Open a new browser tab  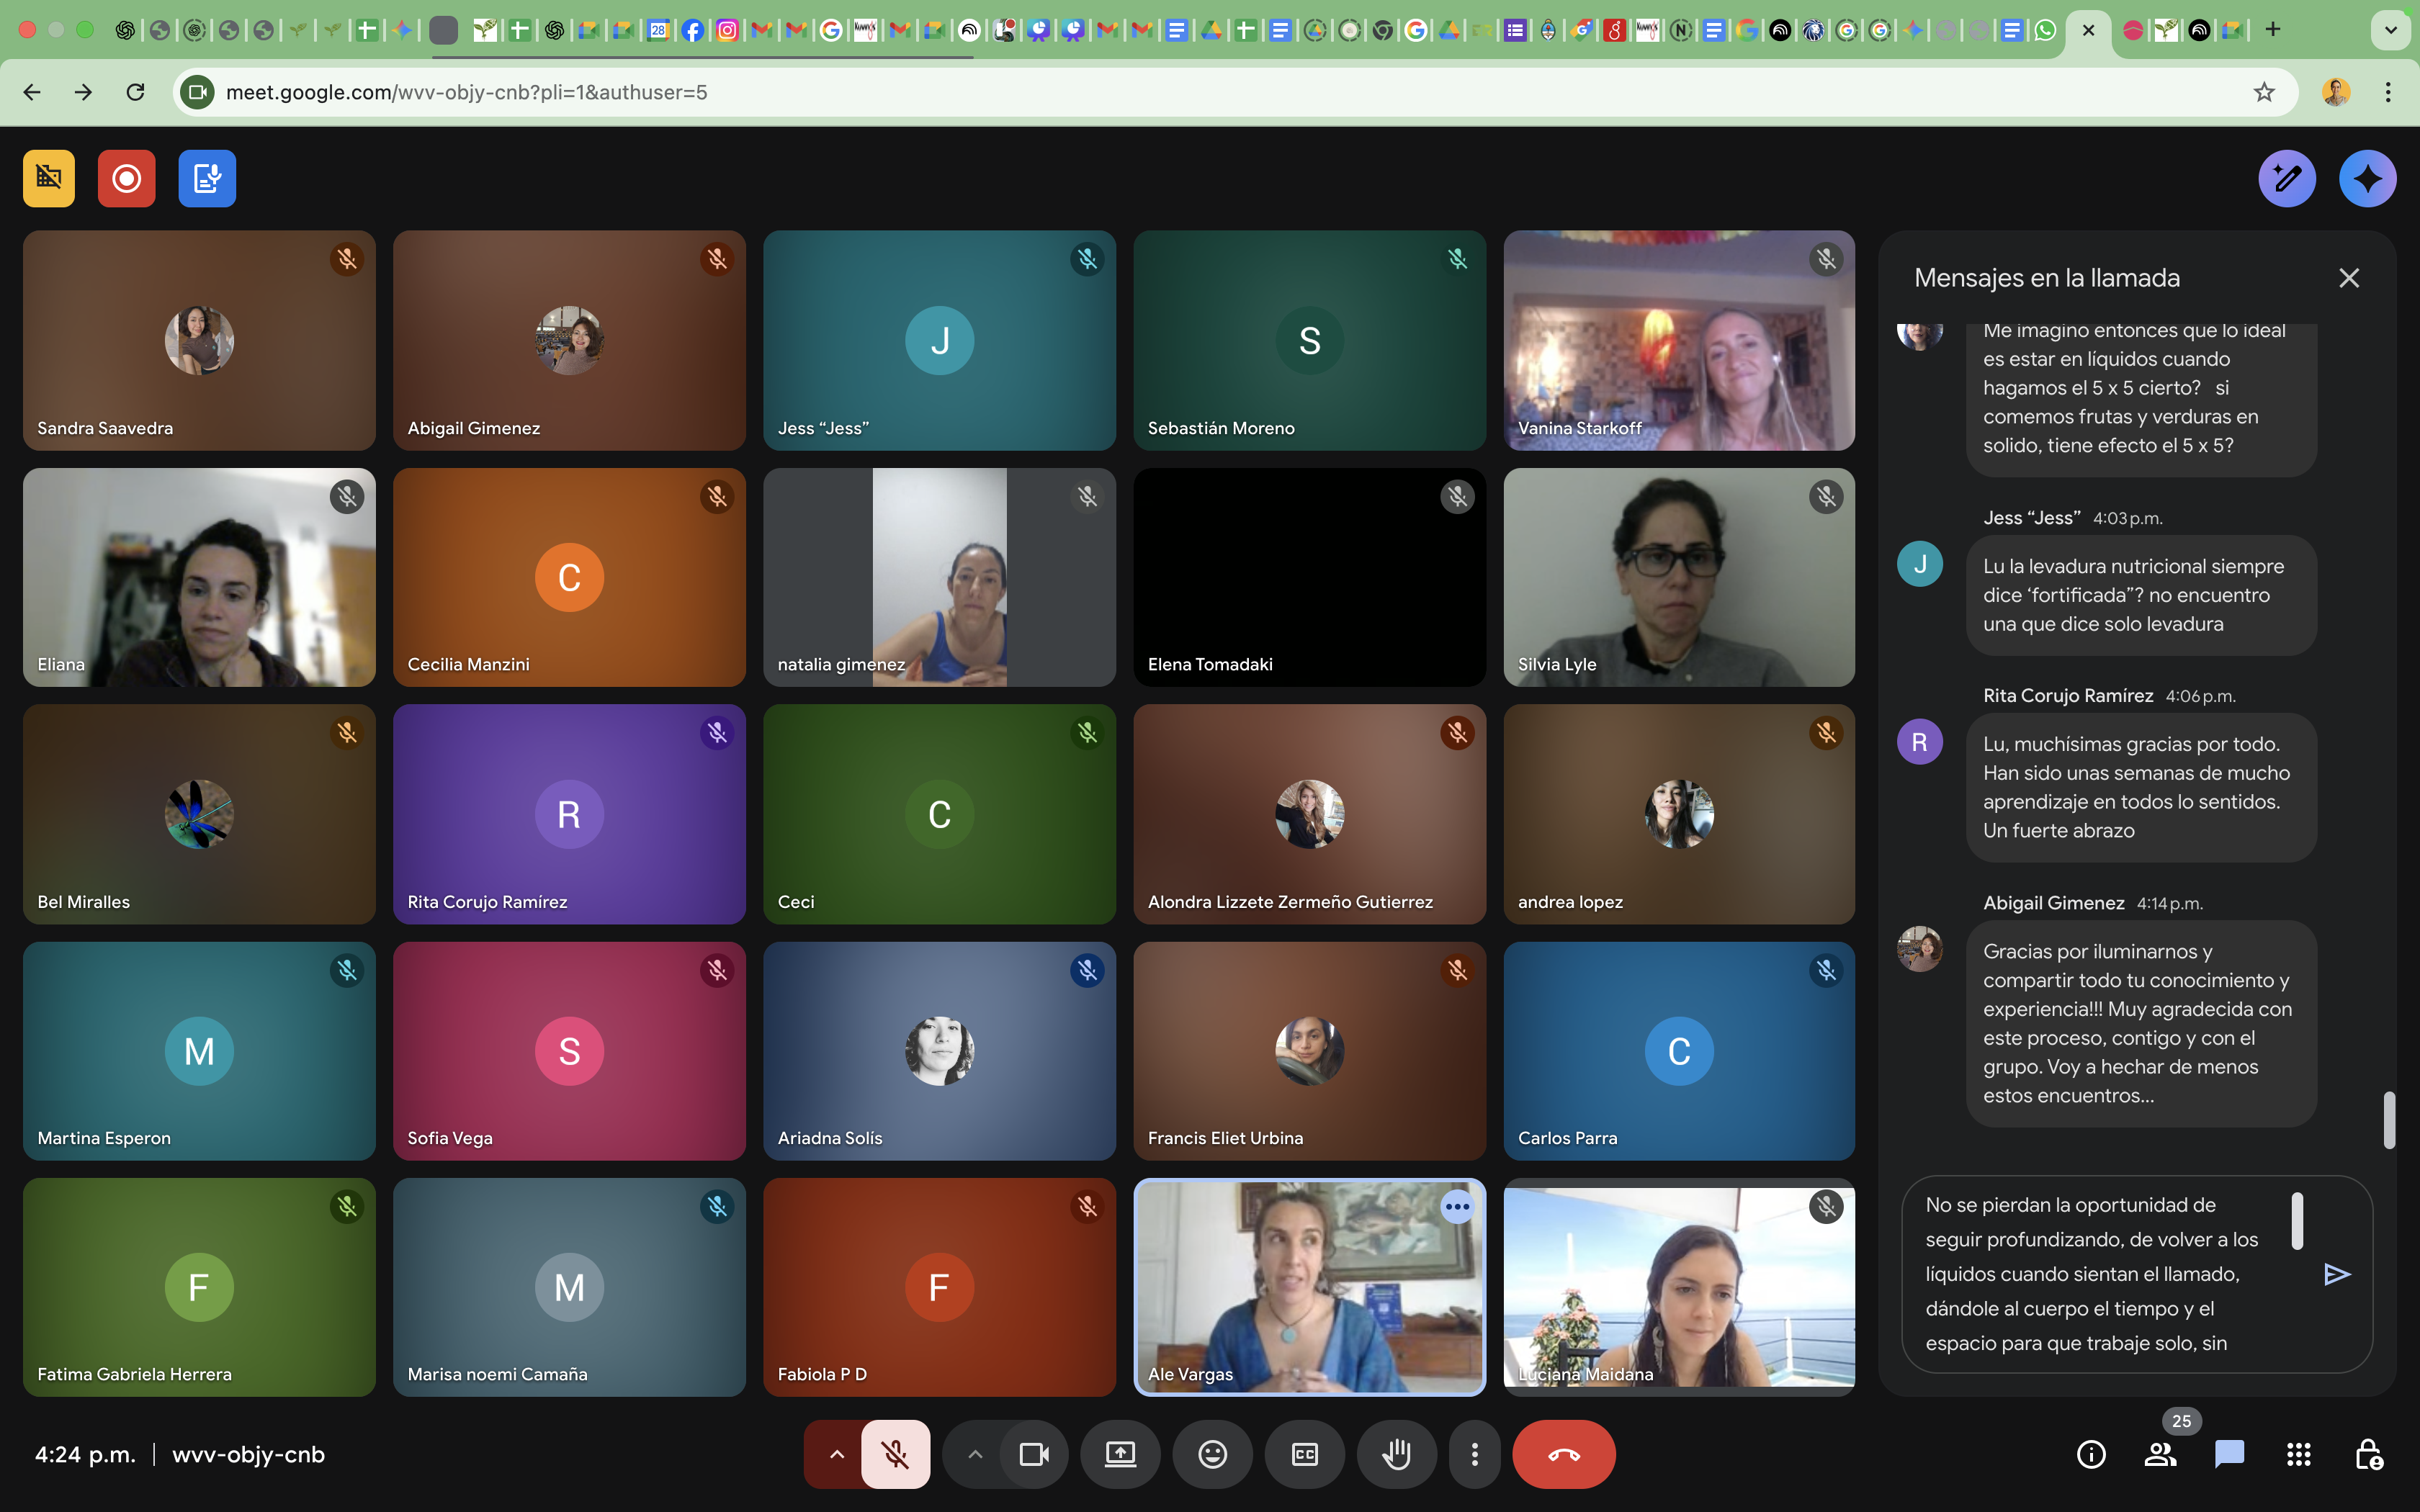point(2273,30)
